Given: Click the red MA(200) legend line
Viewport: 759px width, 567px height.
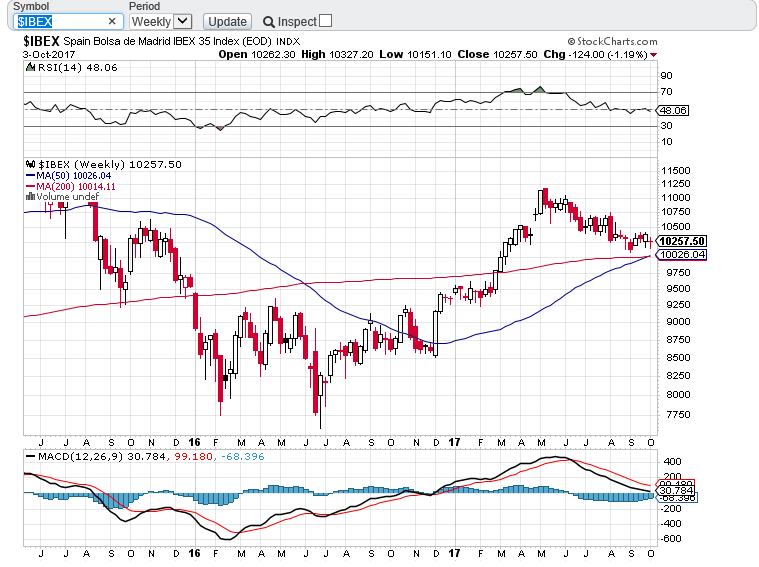Looking at the screenshot, I should [30, 186].
